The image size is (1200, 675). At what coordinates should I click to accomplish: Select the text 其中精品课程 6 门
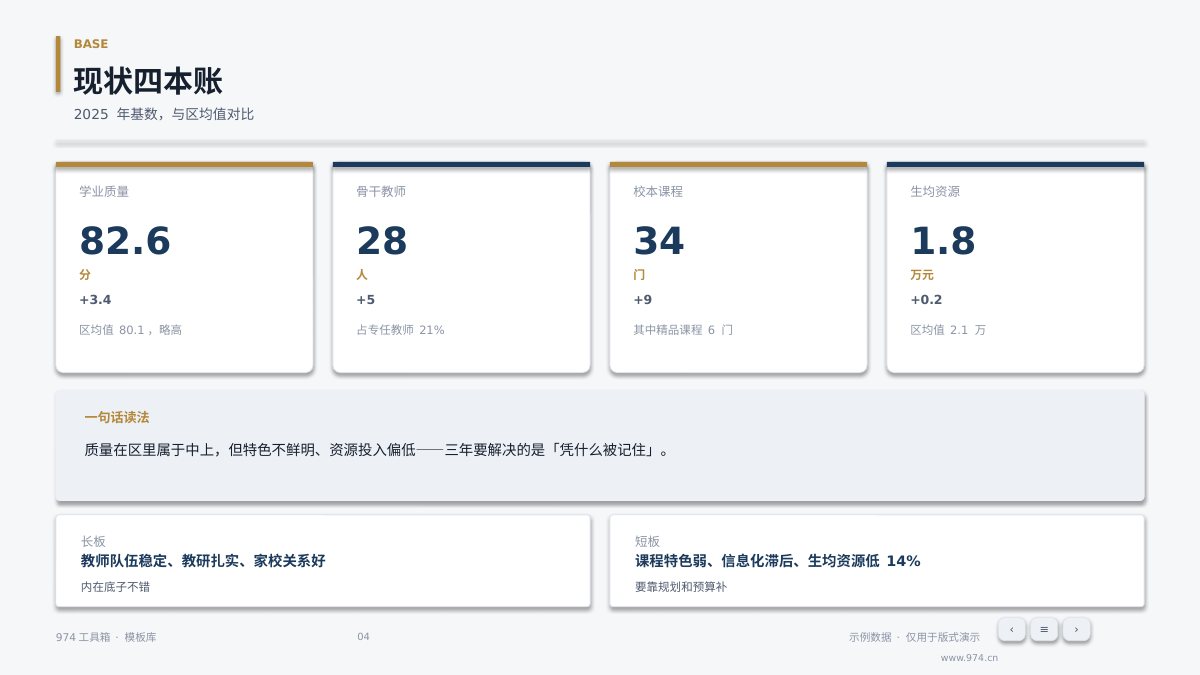(683, 330)
